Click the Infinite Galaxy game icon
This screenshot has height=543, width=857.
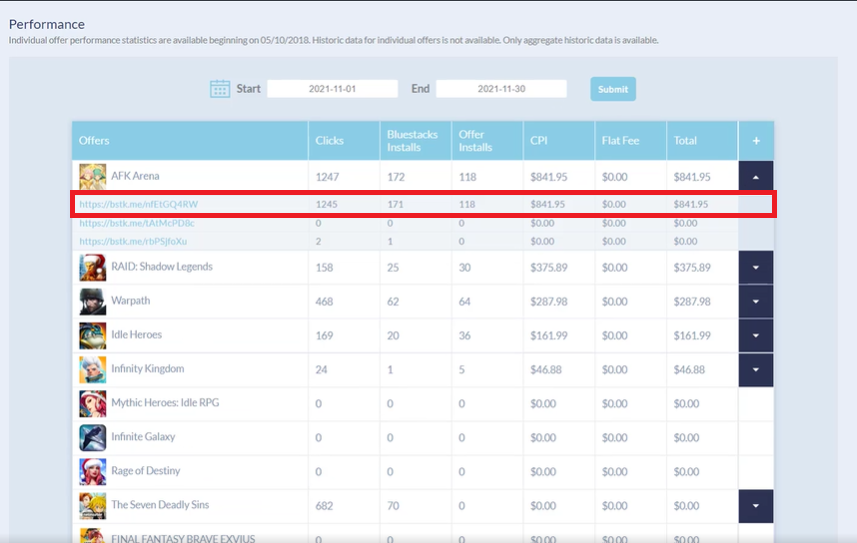point(92,437)
